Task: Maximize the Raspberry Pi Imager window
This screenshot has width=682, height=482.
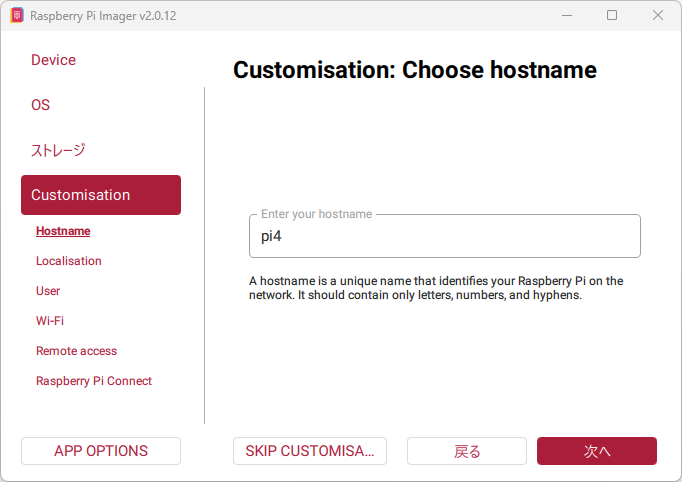Action: tap(612, 16)
